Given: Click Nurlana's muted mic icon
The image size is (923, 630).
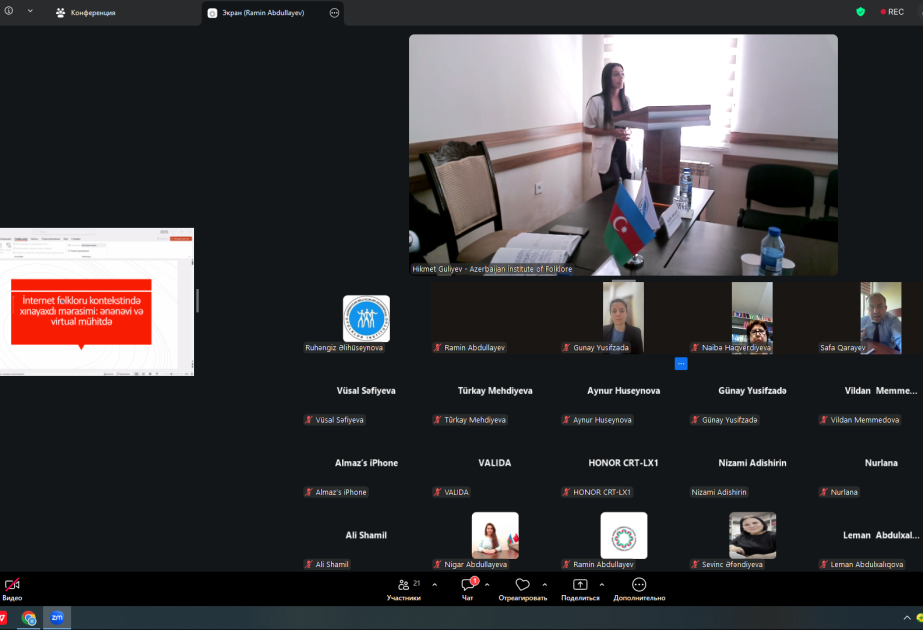Looking at the screenshot, I should click(x=824, y=492).
